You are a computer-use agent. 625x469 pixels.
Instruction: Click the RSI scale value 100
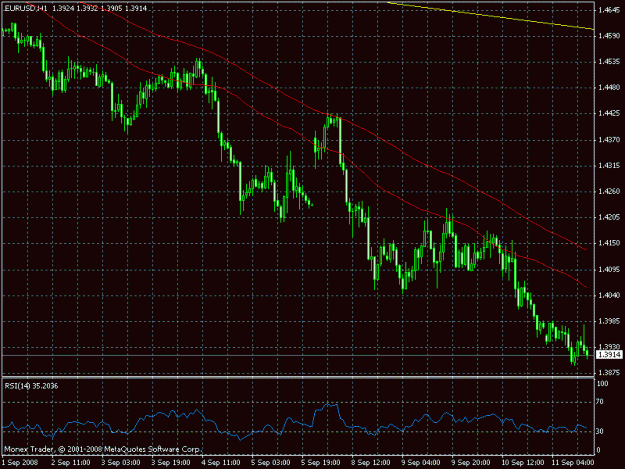[603, 384]
